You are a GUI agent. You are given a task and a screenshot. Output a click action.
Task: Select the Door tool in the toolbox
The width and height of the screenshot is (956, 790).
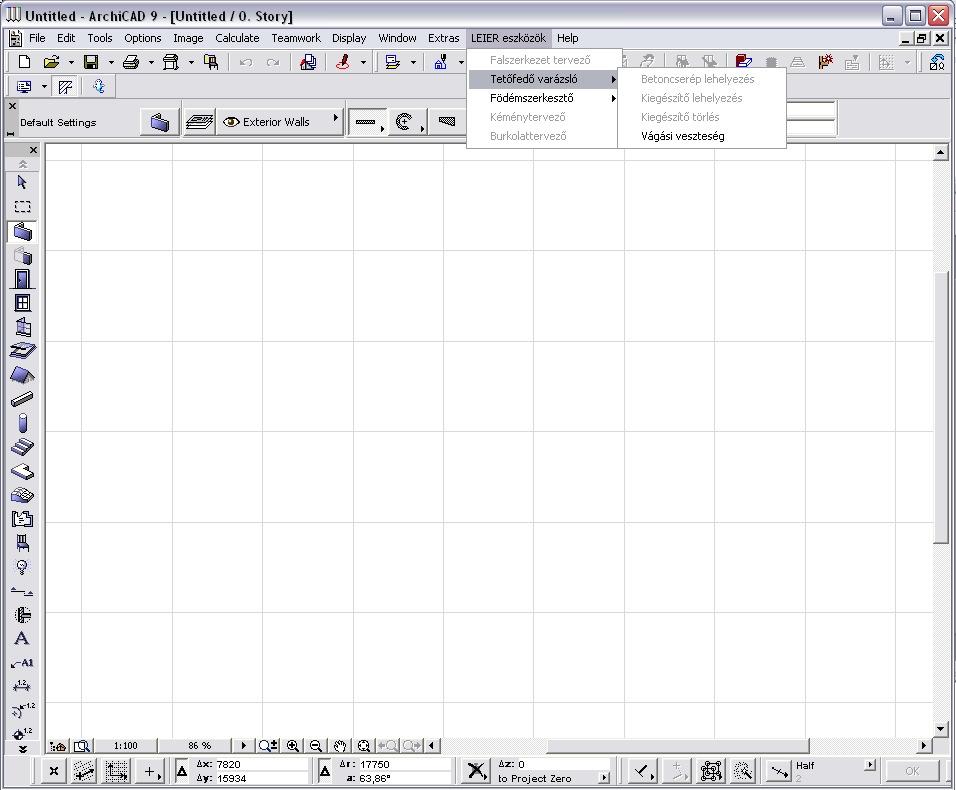[23, 279]
